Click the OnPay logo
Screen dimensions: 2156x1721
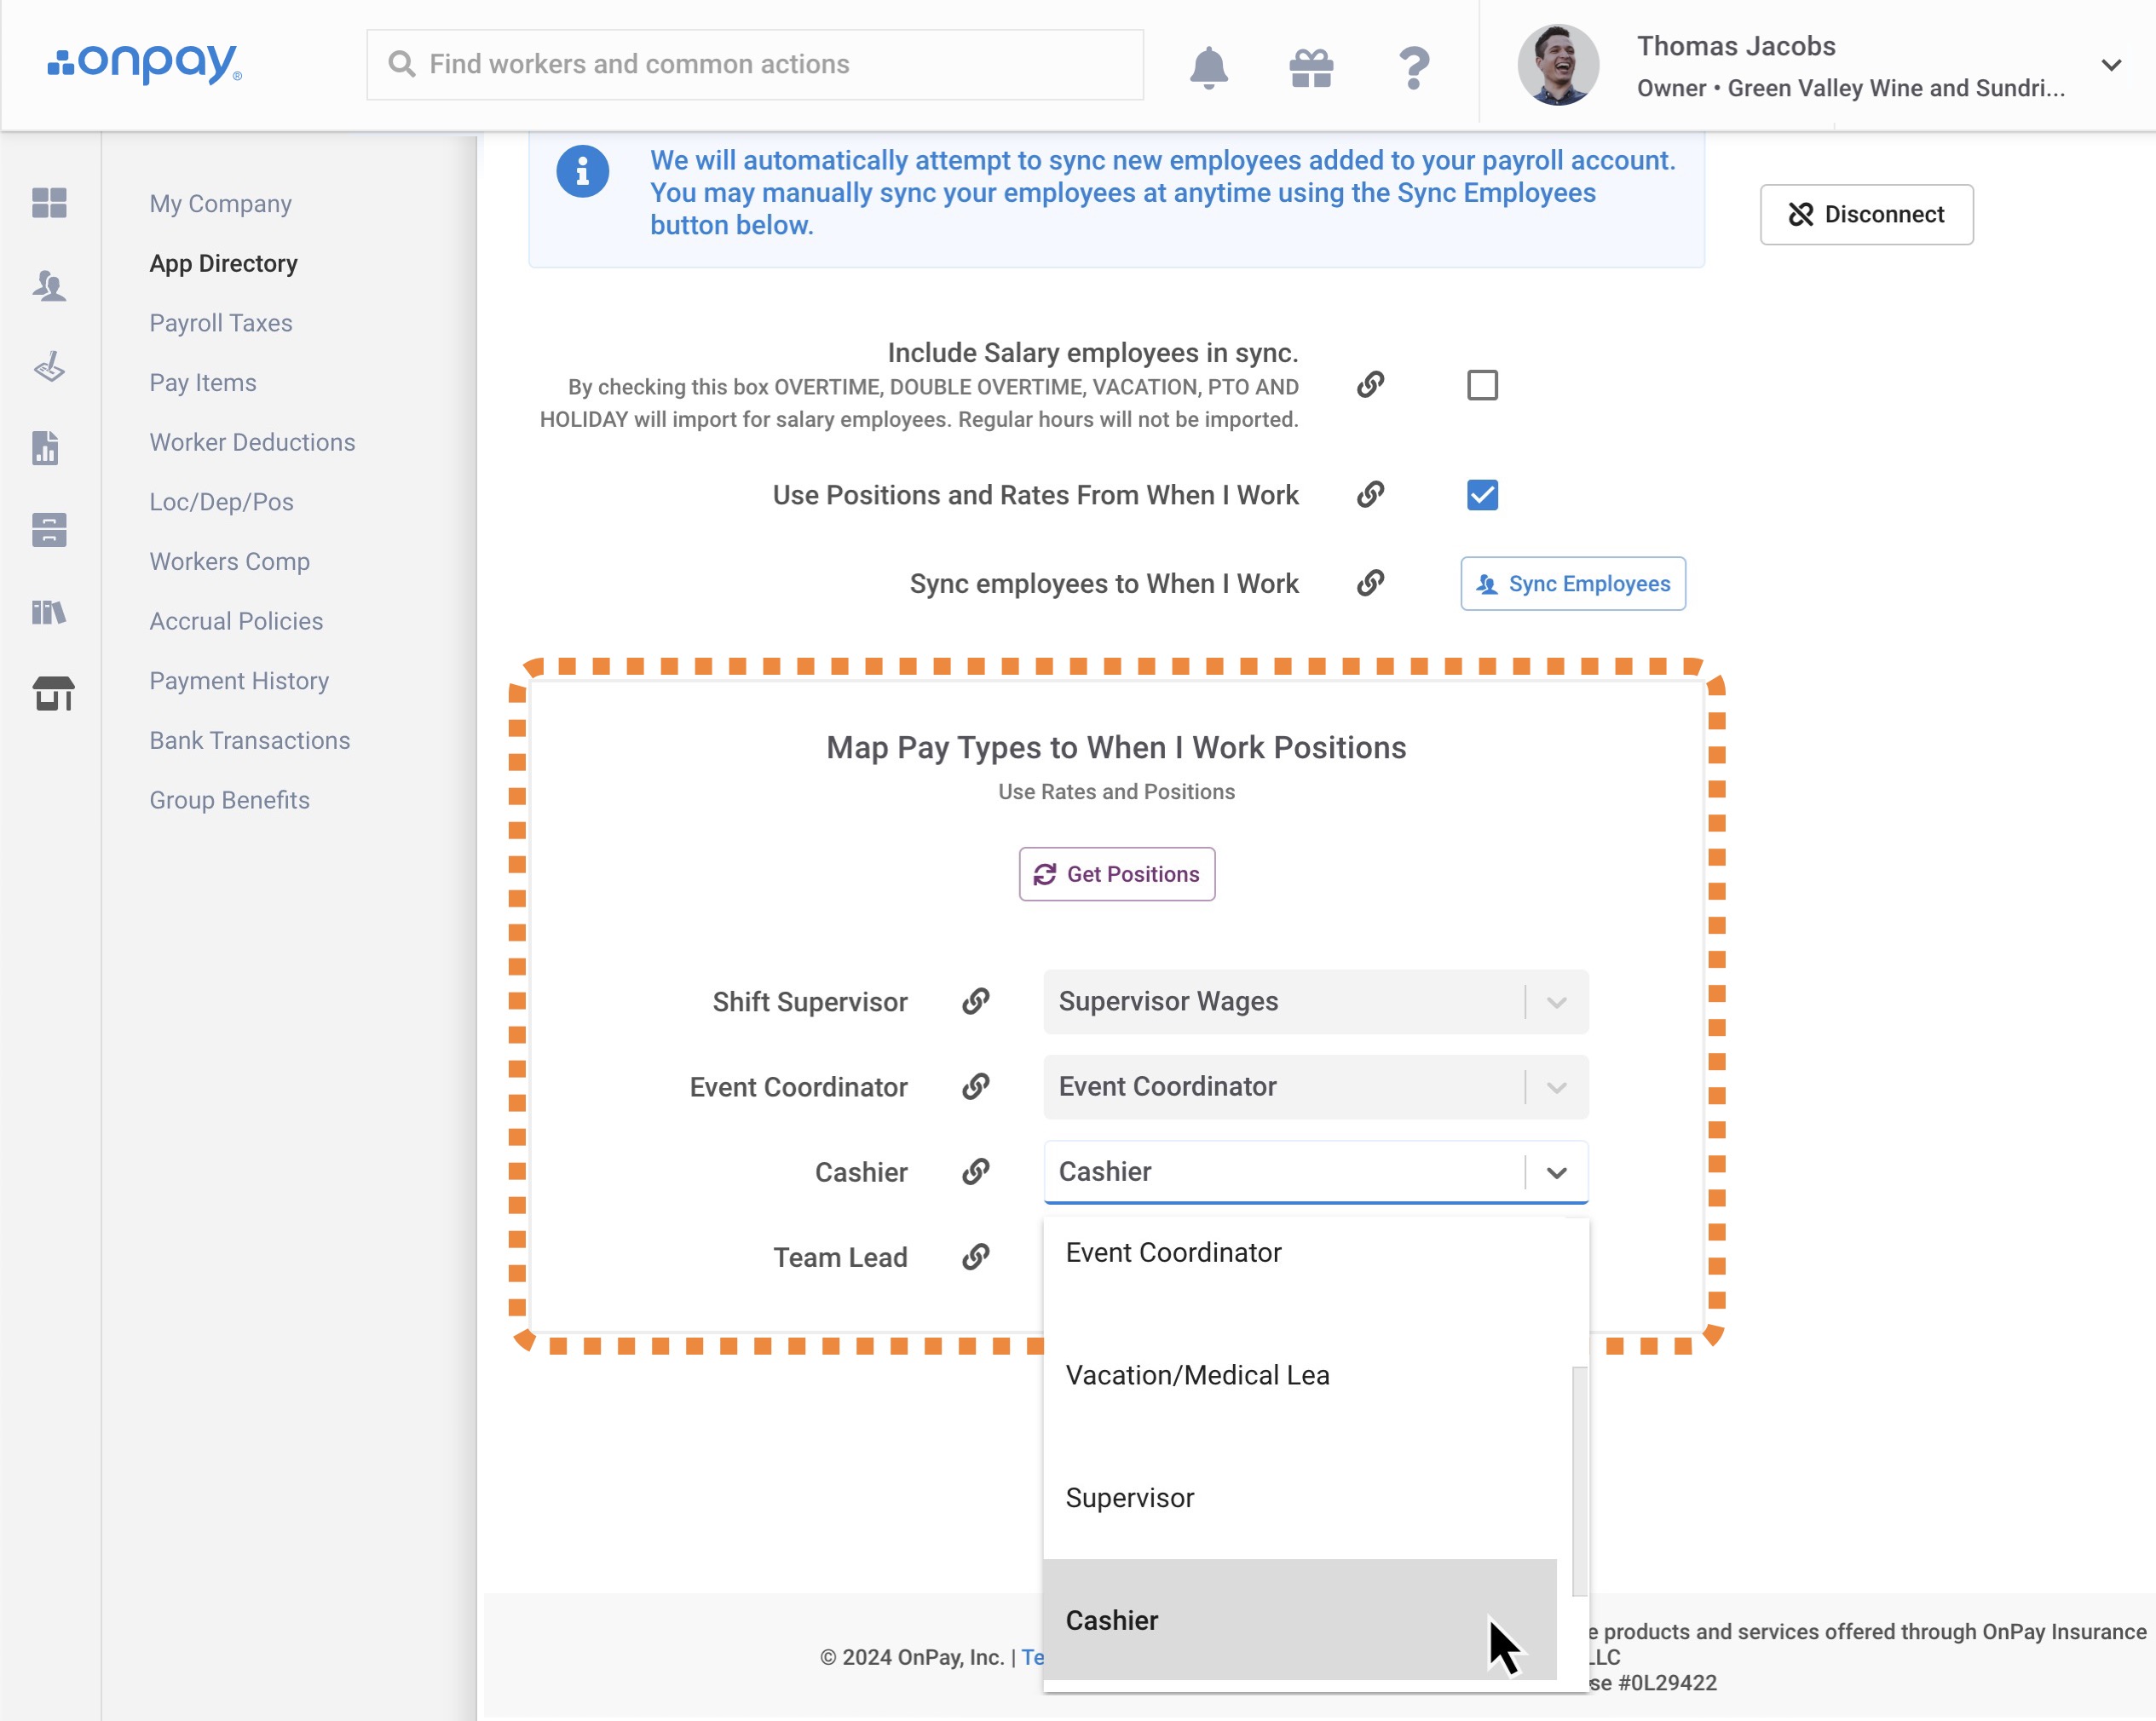click(x=144, y=63)
